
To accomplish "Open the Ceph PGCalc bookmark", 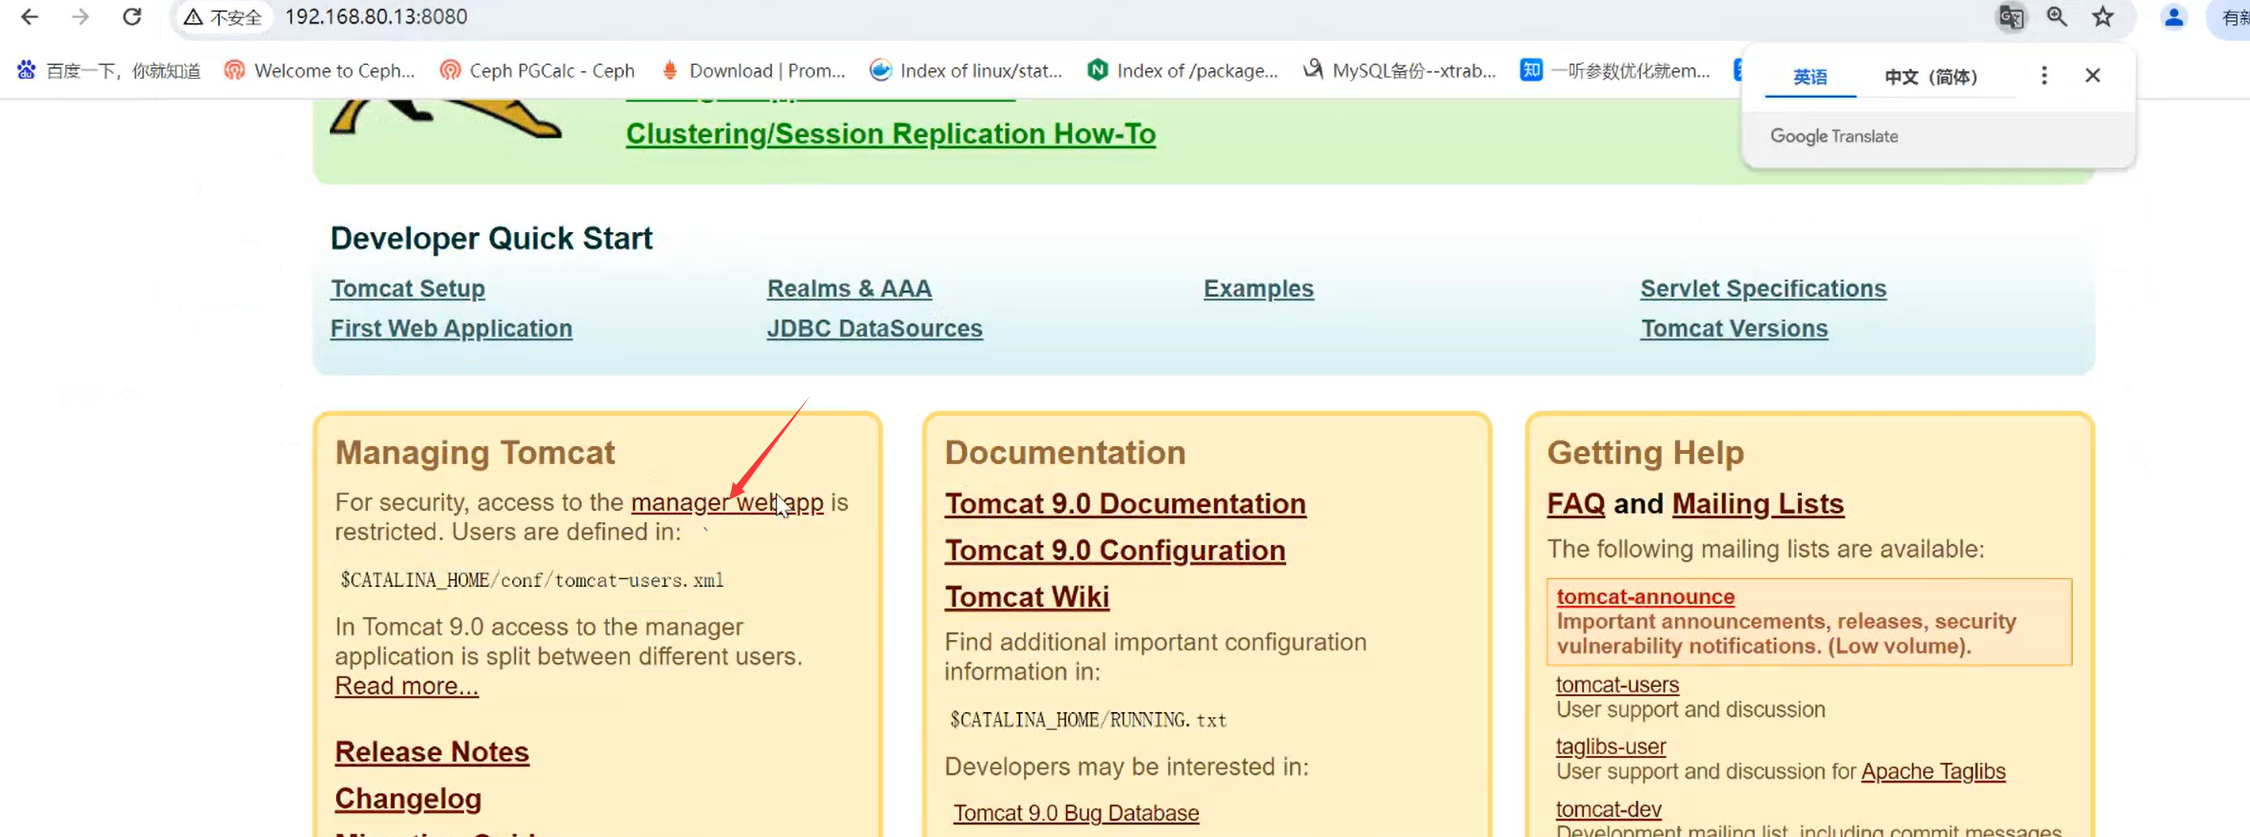I will point(537,70).
